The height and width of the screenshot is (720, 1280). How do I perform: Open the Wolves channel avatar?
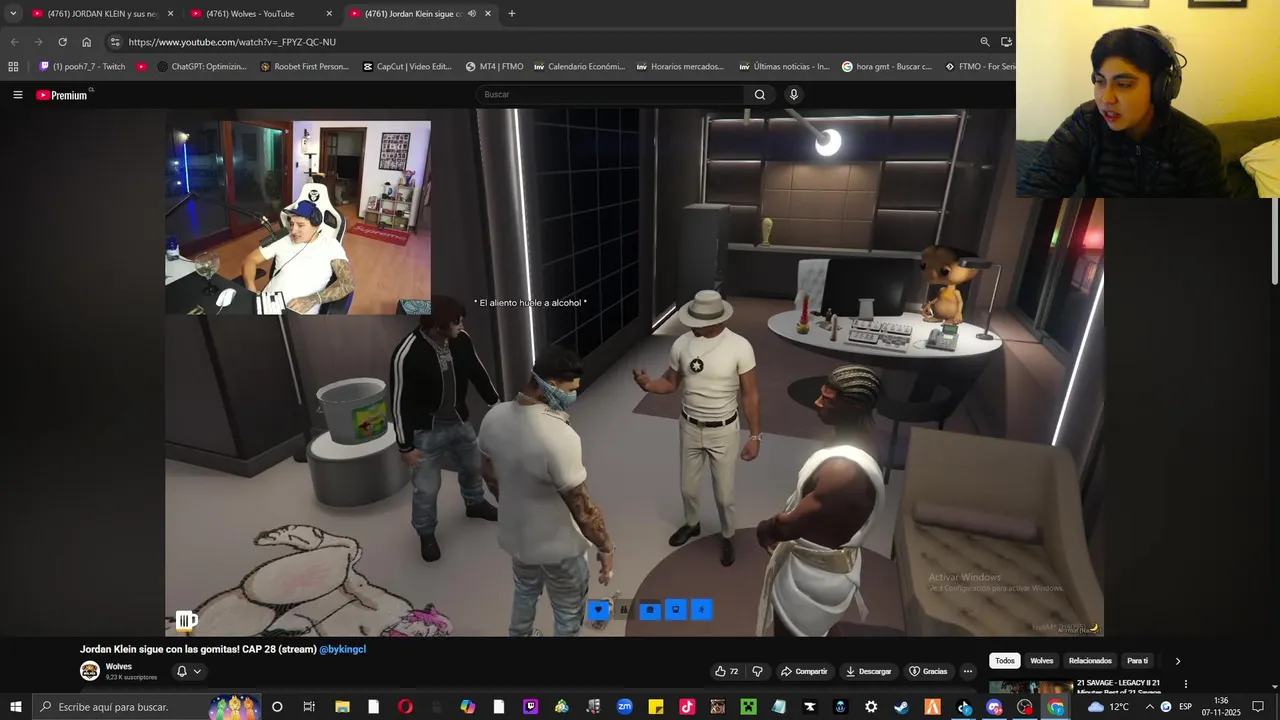pos(90,671)
